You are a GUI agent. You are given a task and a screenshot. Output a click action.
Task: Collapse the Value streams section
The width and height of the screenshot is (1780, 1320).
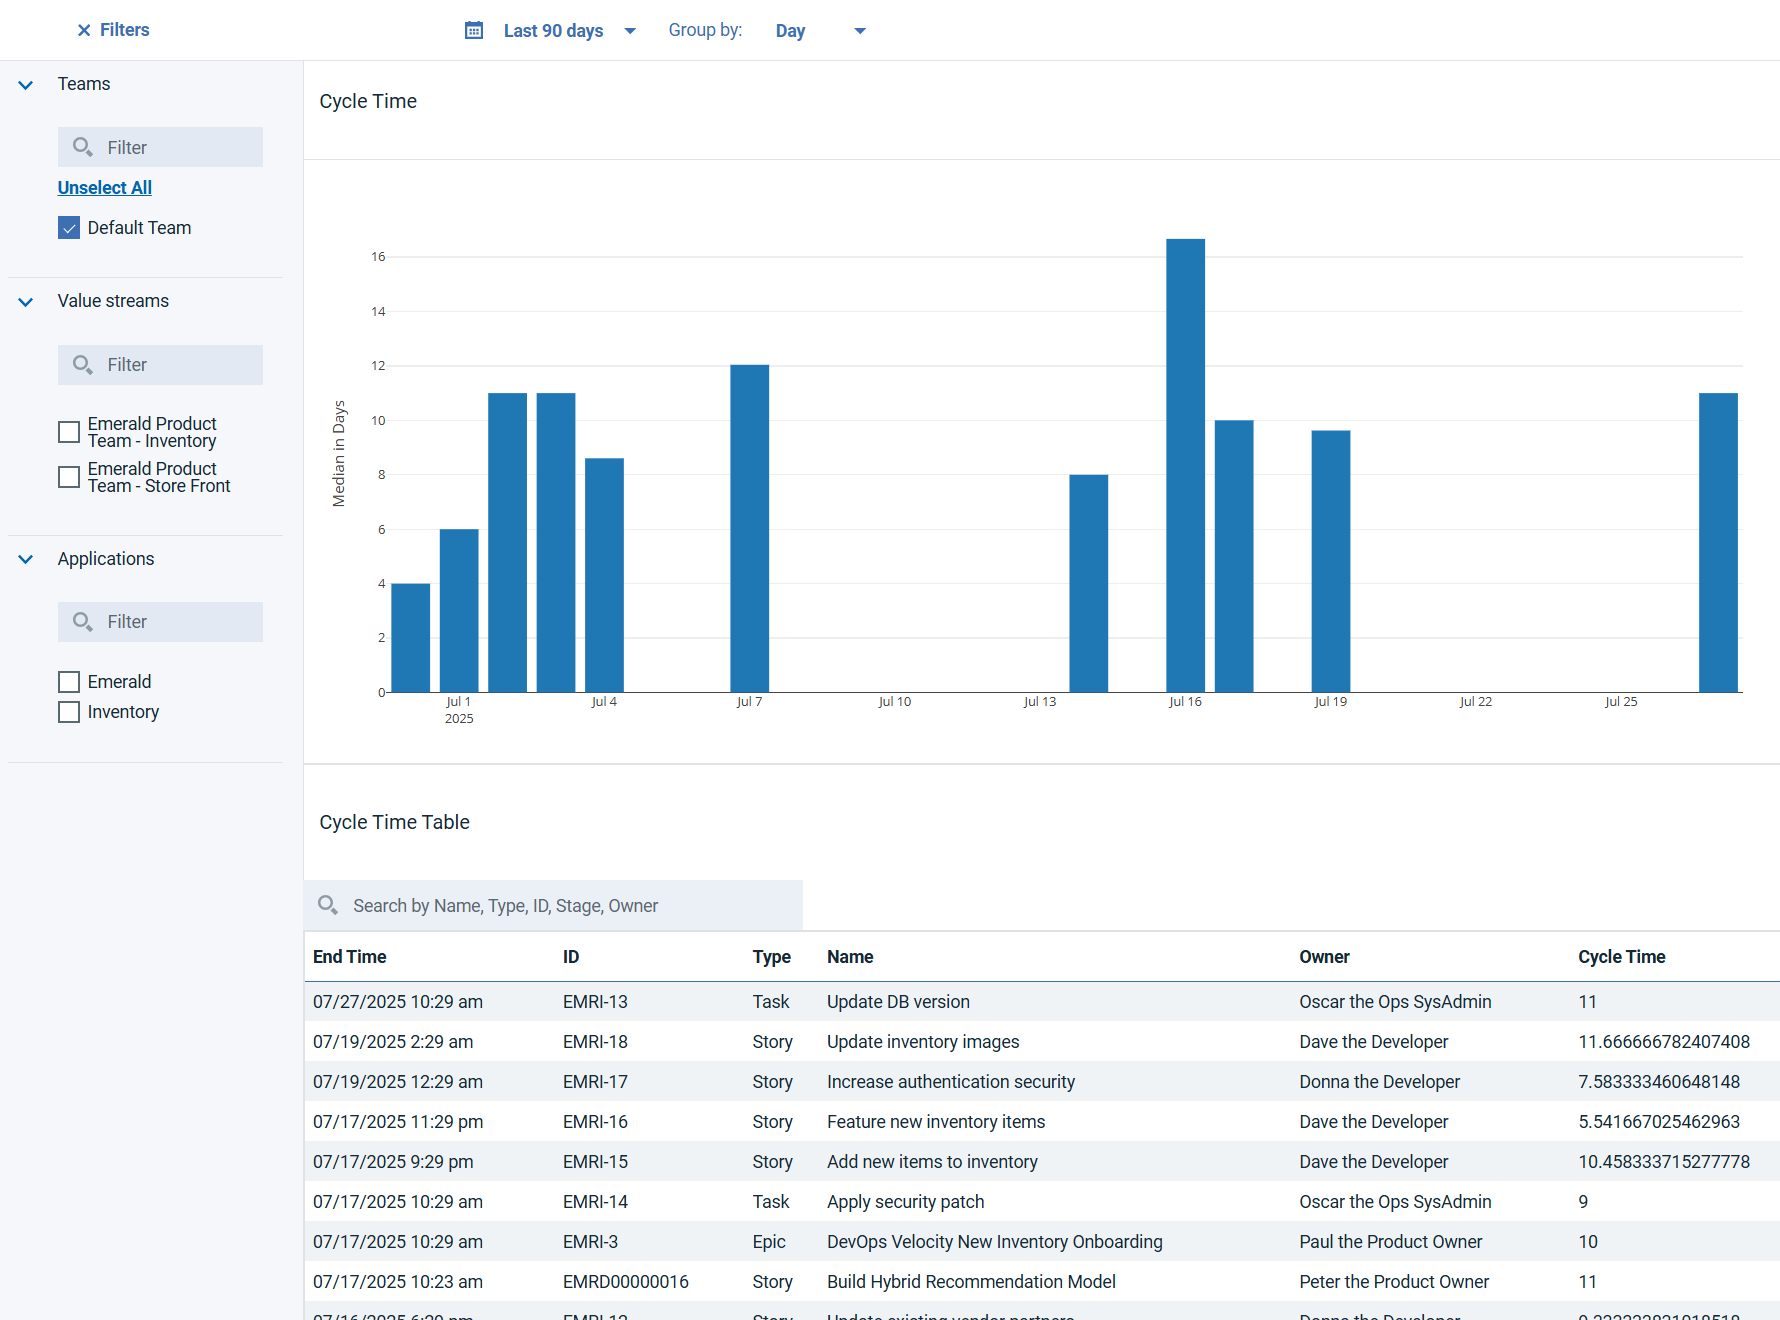(x=26, y=302)
